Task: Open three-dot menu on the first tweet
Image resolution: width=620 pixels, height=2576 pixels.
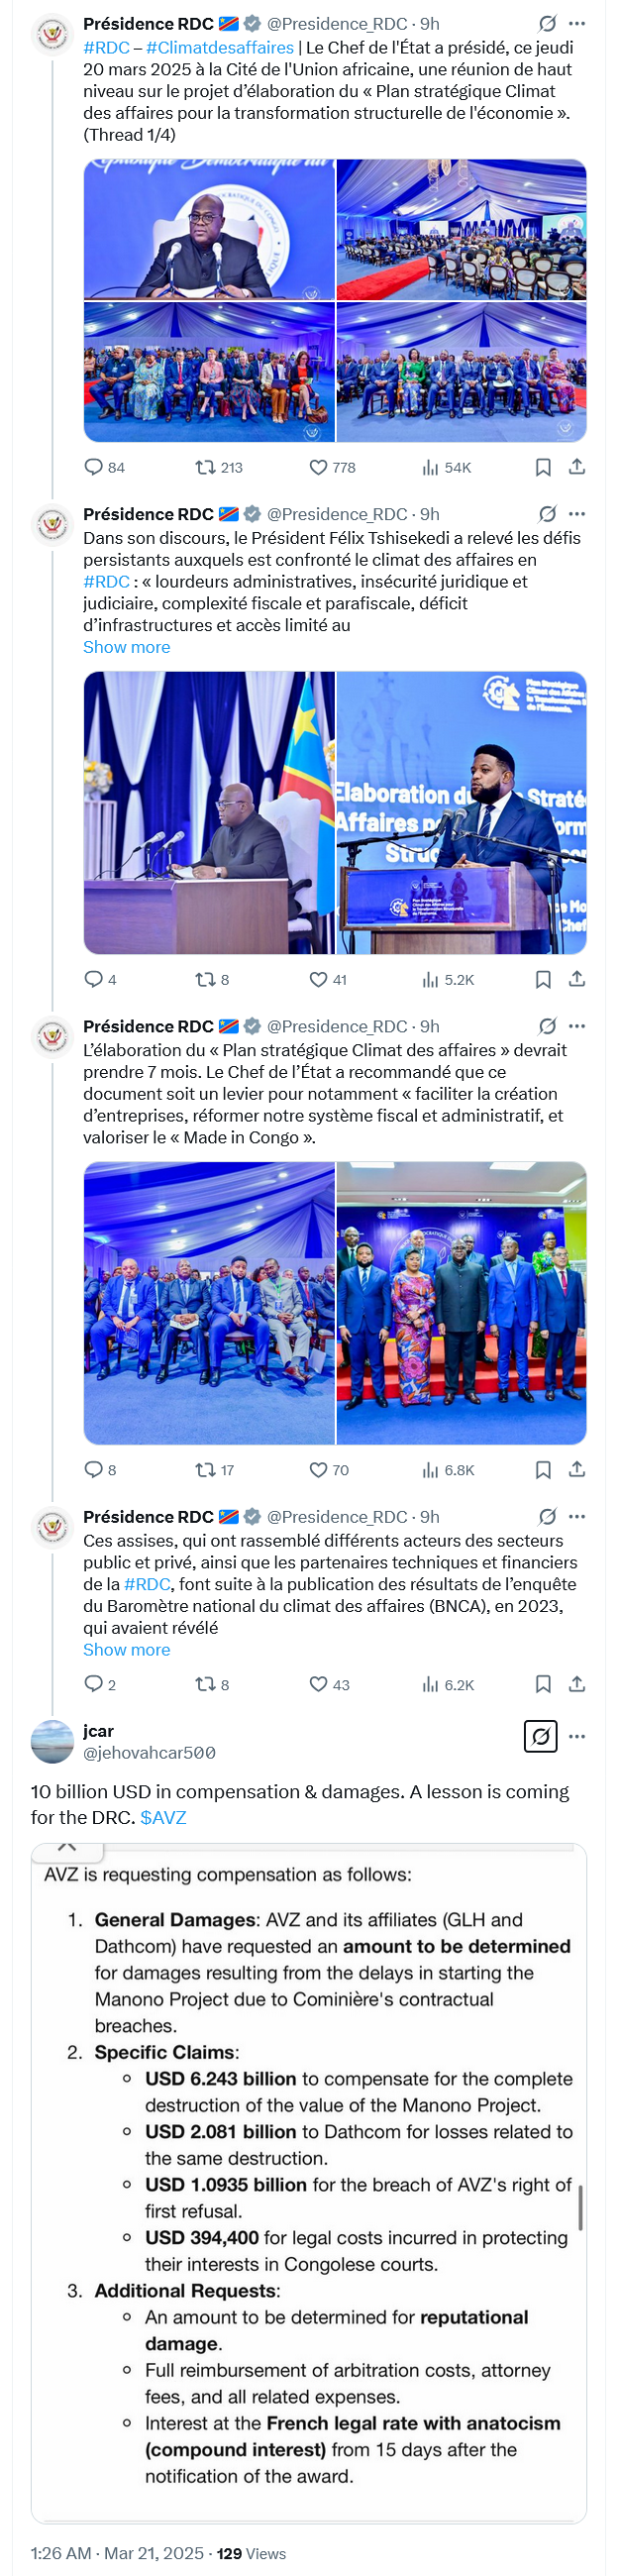Action: (x=577, y=23)
